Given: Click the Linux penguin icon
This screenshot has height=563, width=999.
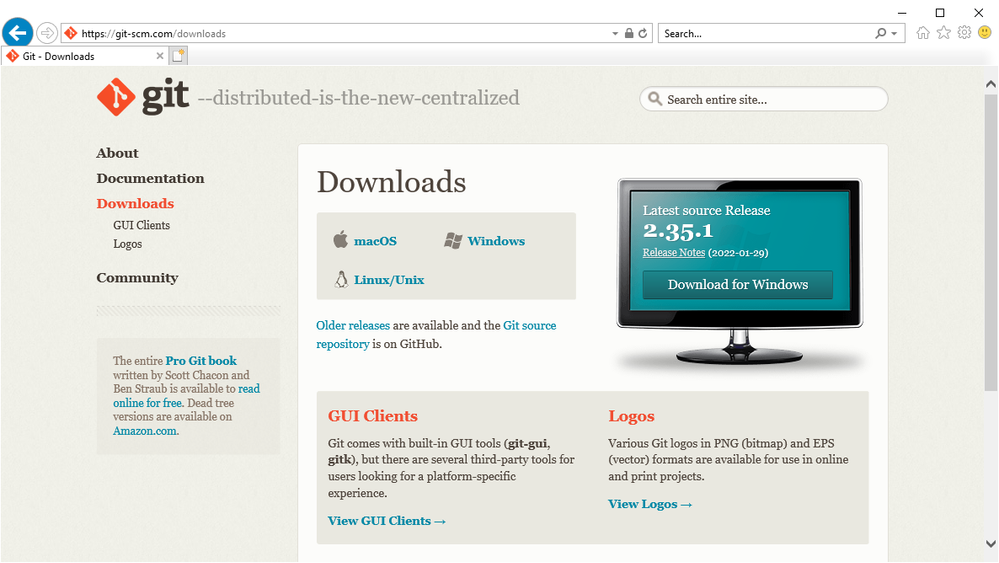Looking at the screenshot, I should coord(341,279).
